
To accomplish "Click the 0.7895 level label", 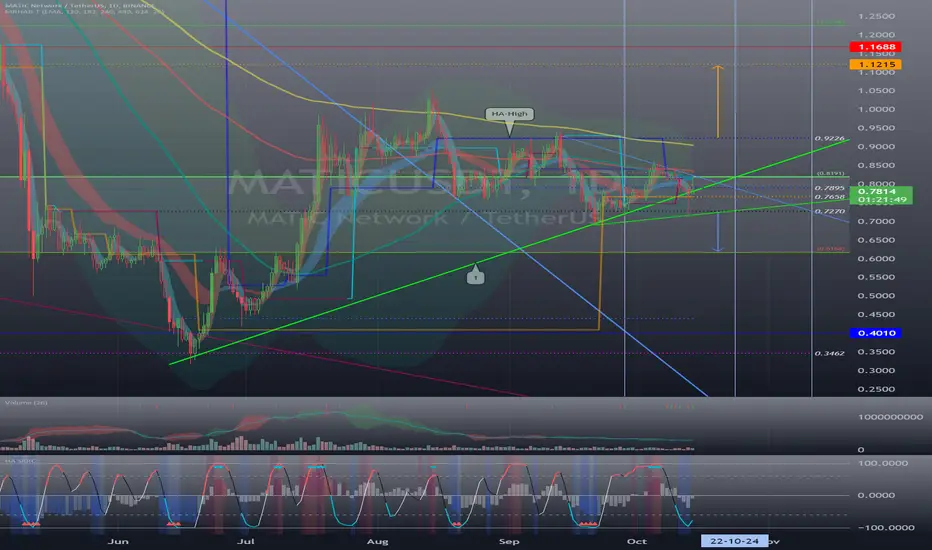I will point(830,188).
